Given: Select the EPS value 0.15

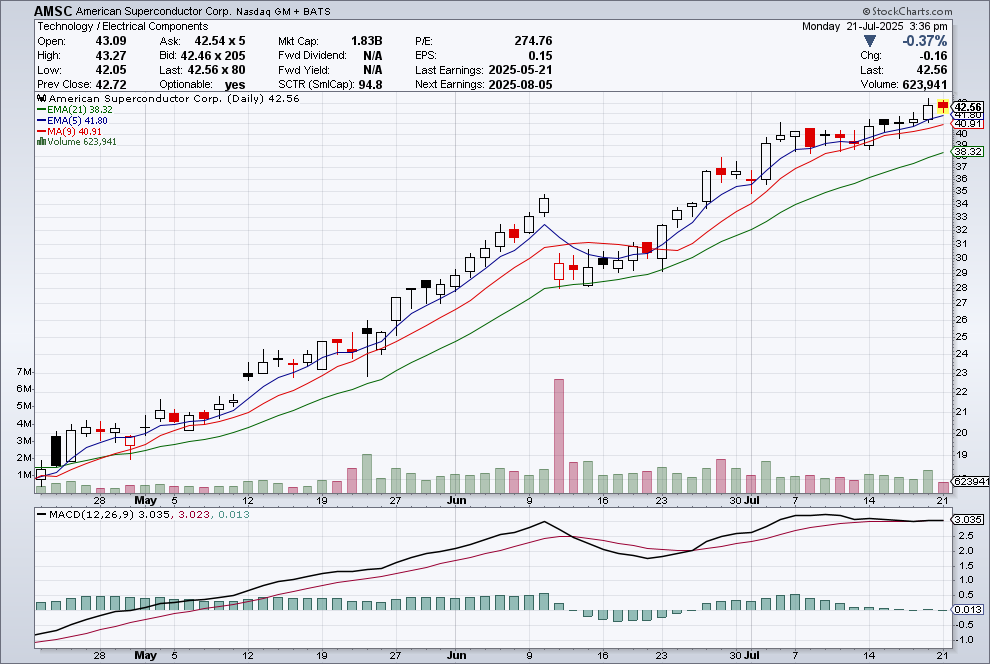Looking at the screenshot, I should [x=540, y=56].
